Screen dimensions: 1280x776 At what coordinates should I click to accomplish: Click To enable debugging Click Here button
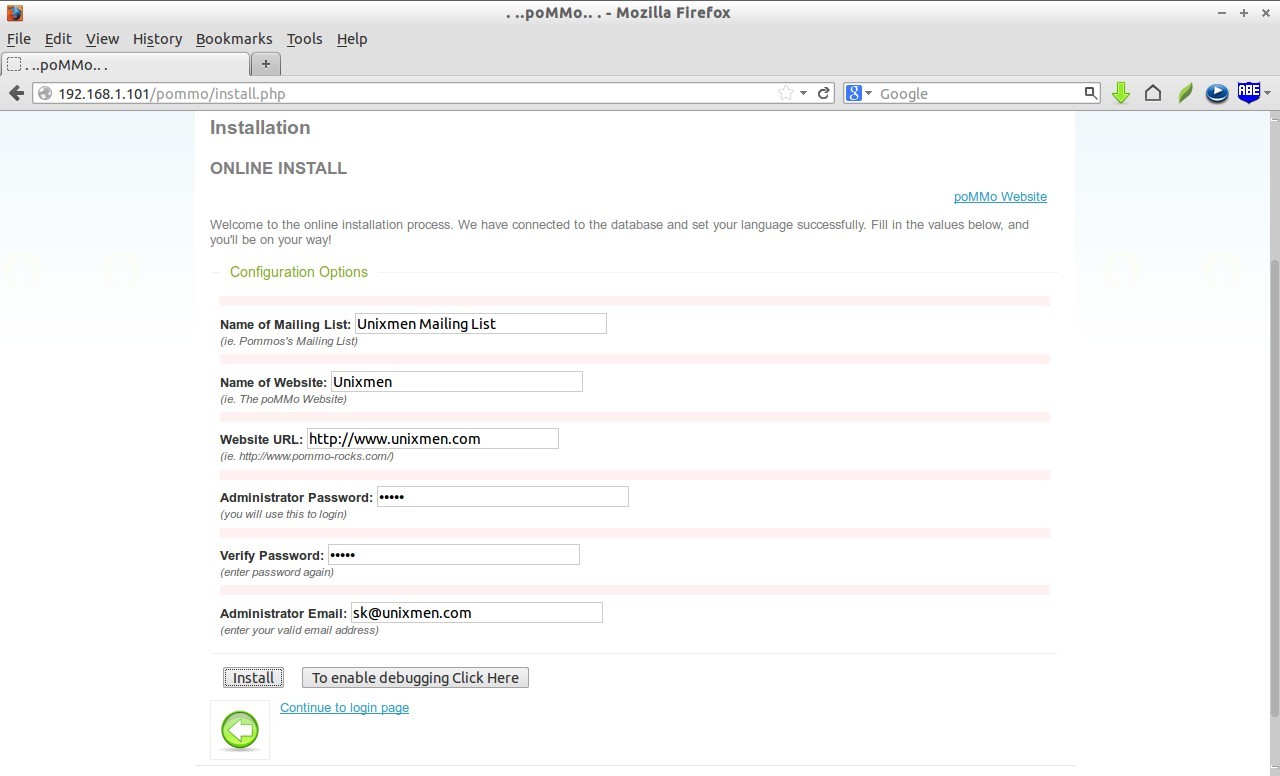pyautogui.click(x=415, y=678)
